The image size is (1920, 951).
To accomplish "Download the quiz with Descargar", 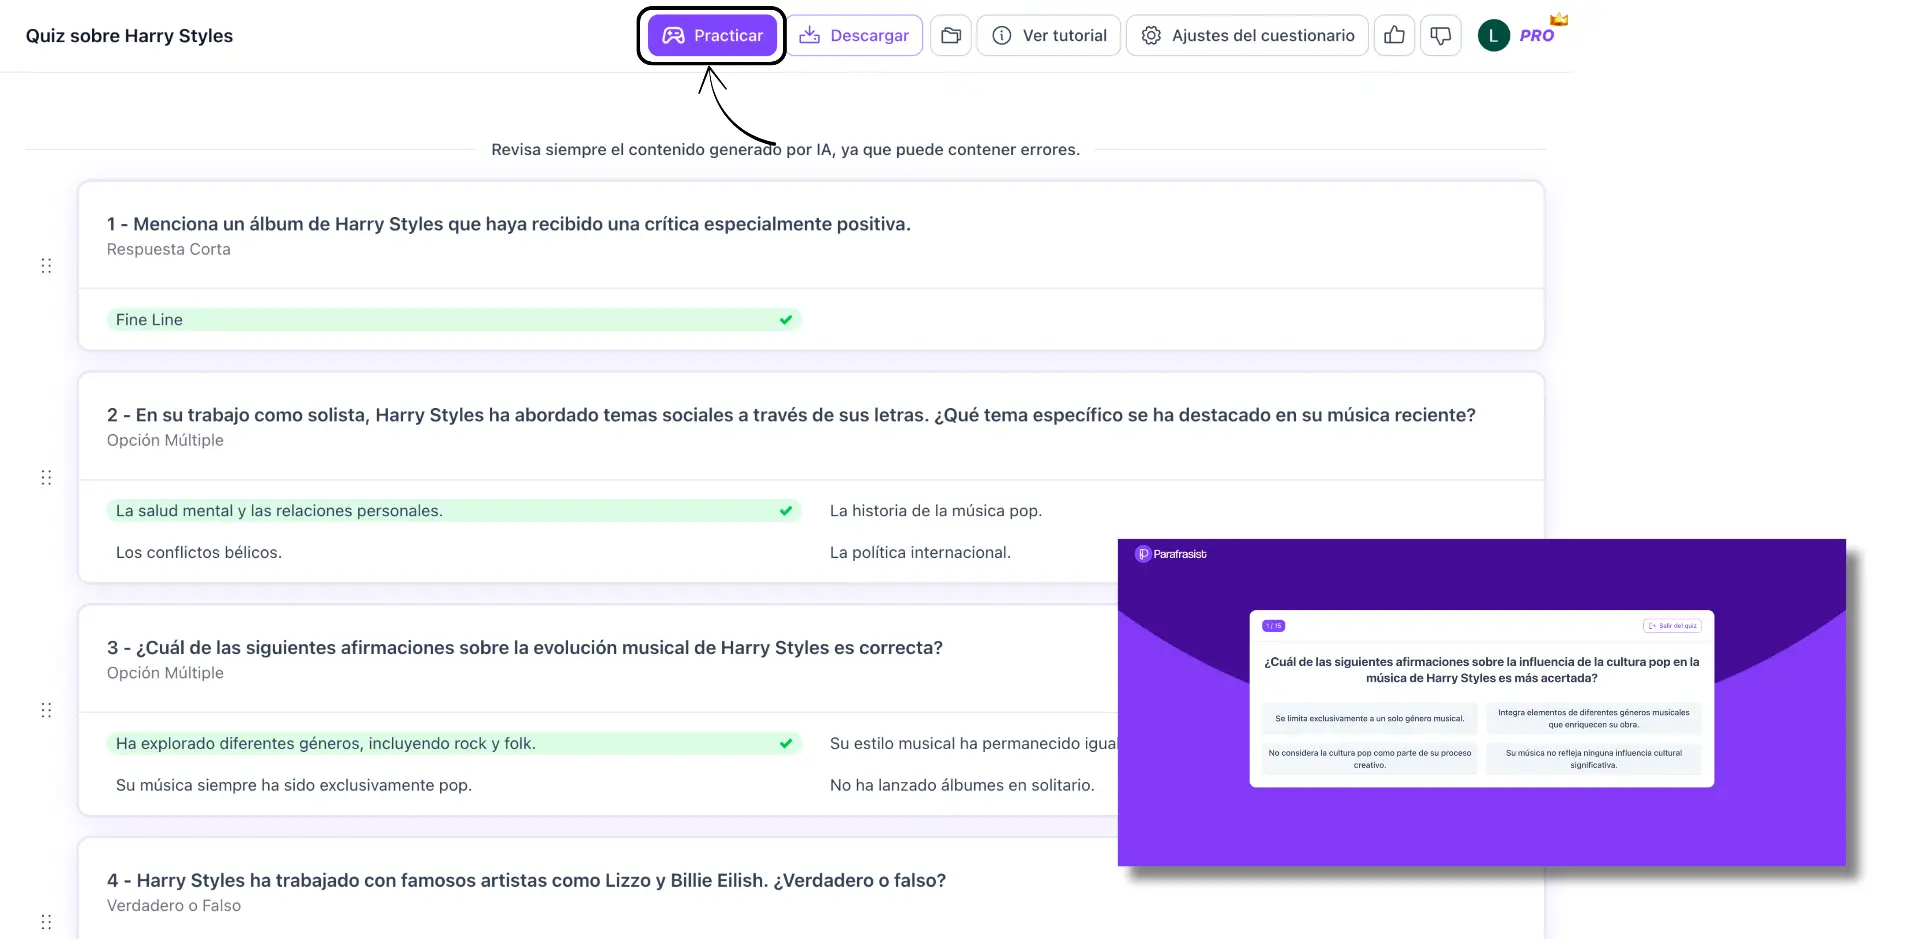I will [x=855, y=36].
